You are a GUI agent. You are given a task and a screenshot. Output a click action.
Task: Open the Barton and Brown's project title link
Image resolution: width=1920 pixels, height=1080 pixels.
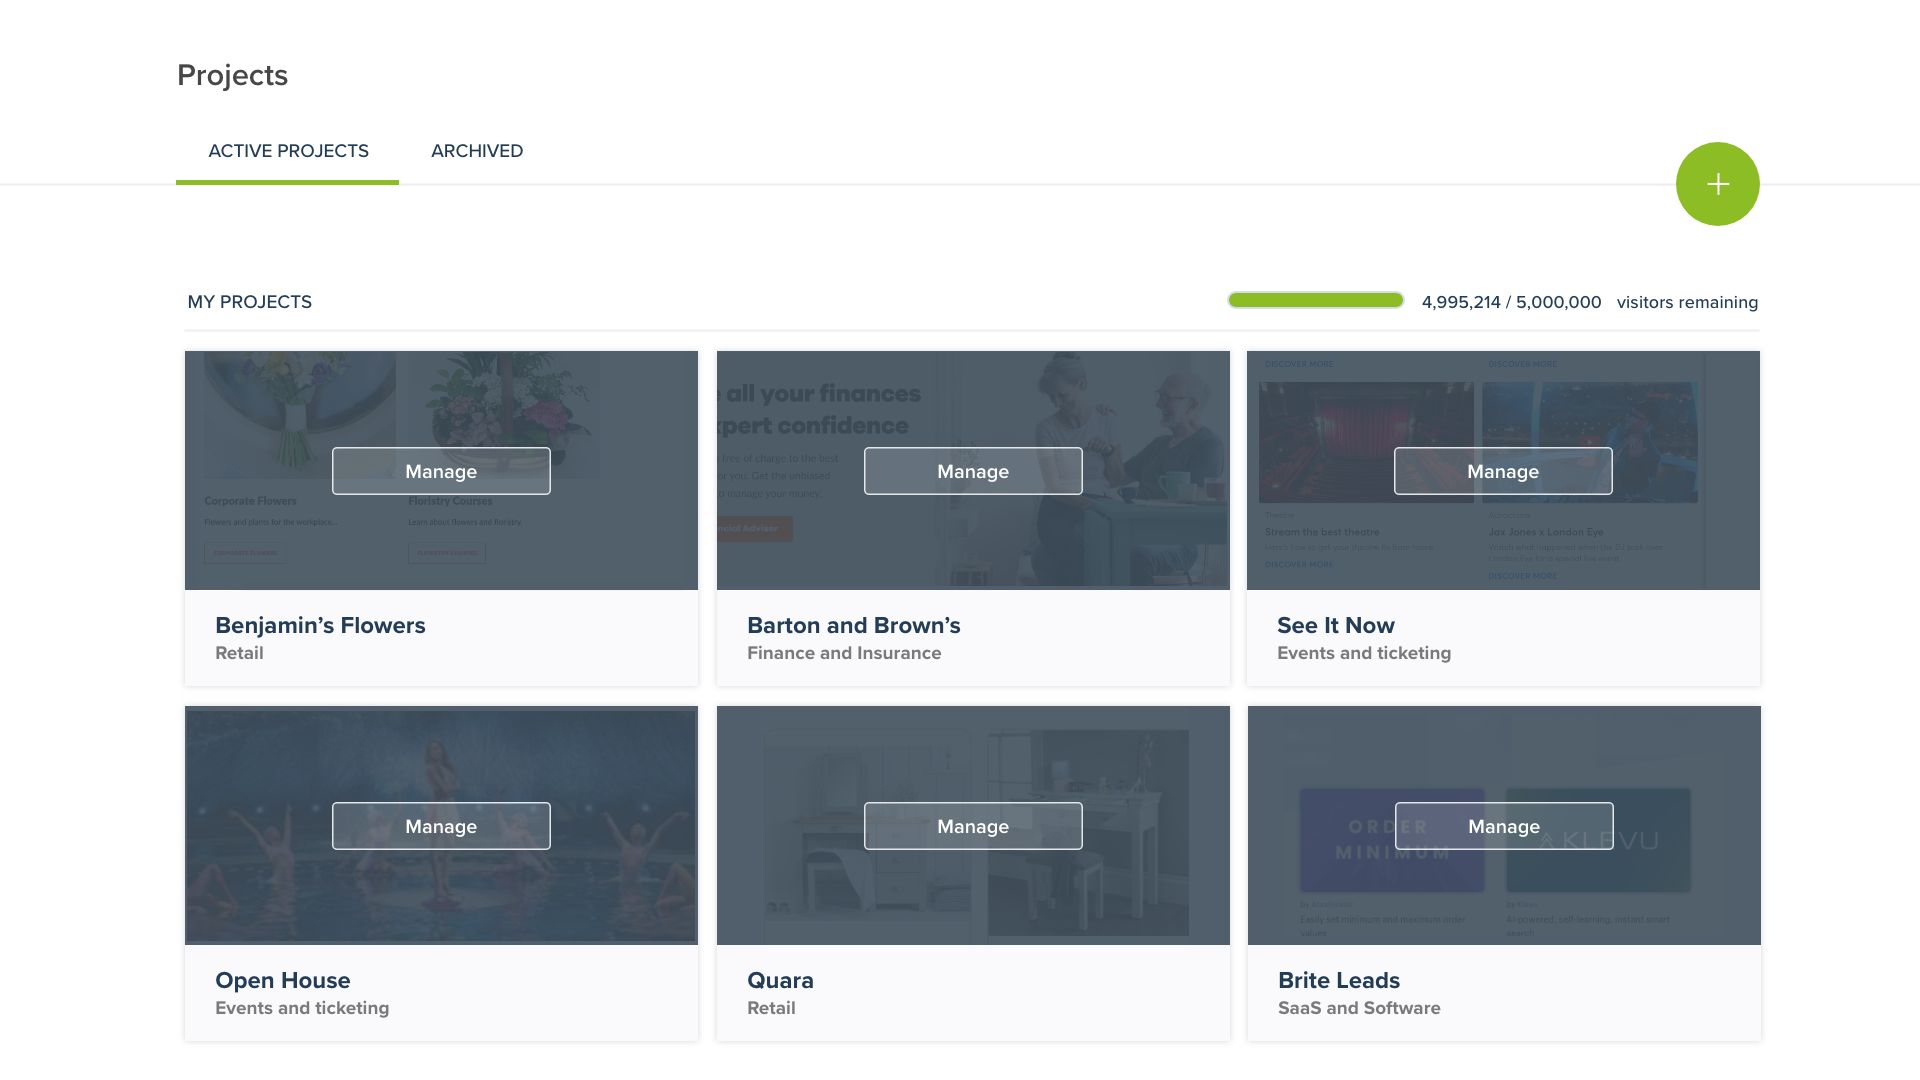click(x=853, y=625)
